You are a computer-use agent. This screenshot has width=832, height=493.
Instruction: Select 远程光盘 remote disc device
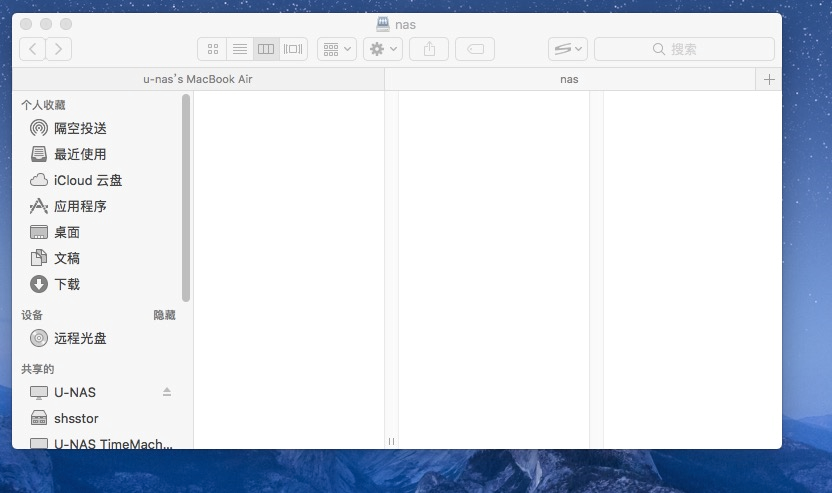pyautogui.click(x=101, y=338)
